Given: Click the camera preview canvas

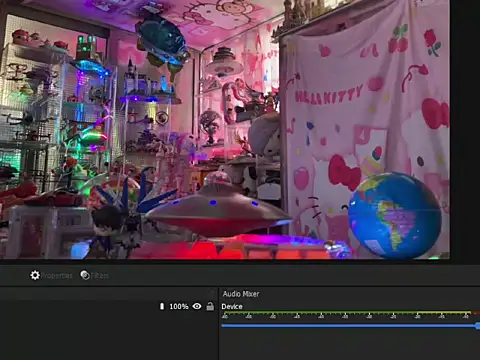Looking at the screenshot, I should pyautogui.click(x=225, y=129).
